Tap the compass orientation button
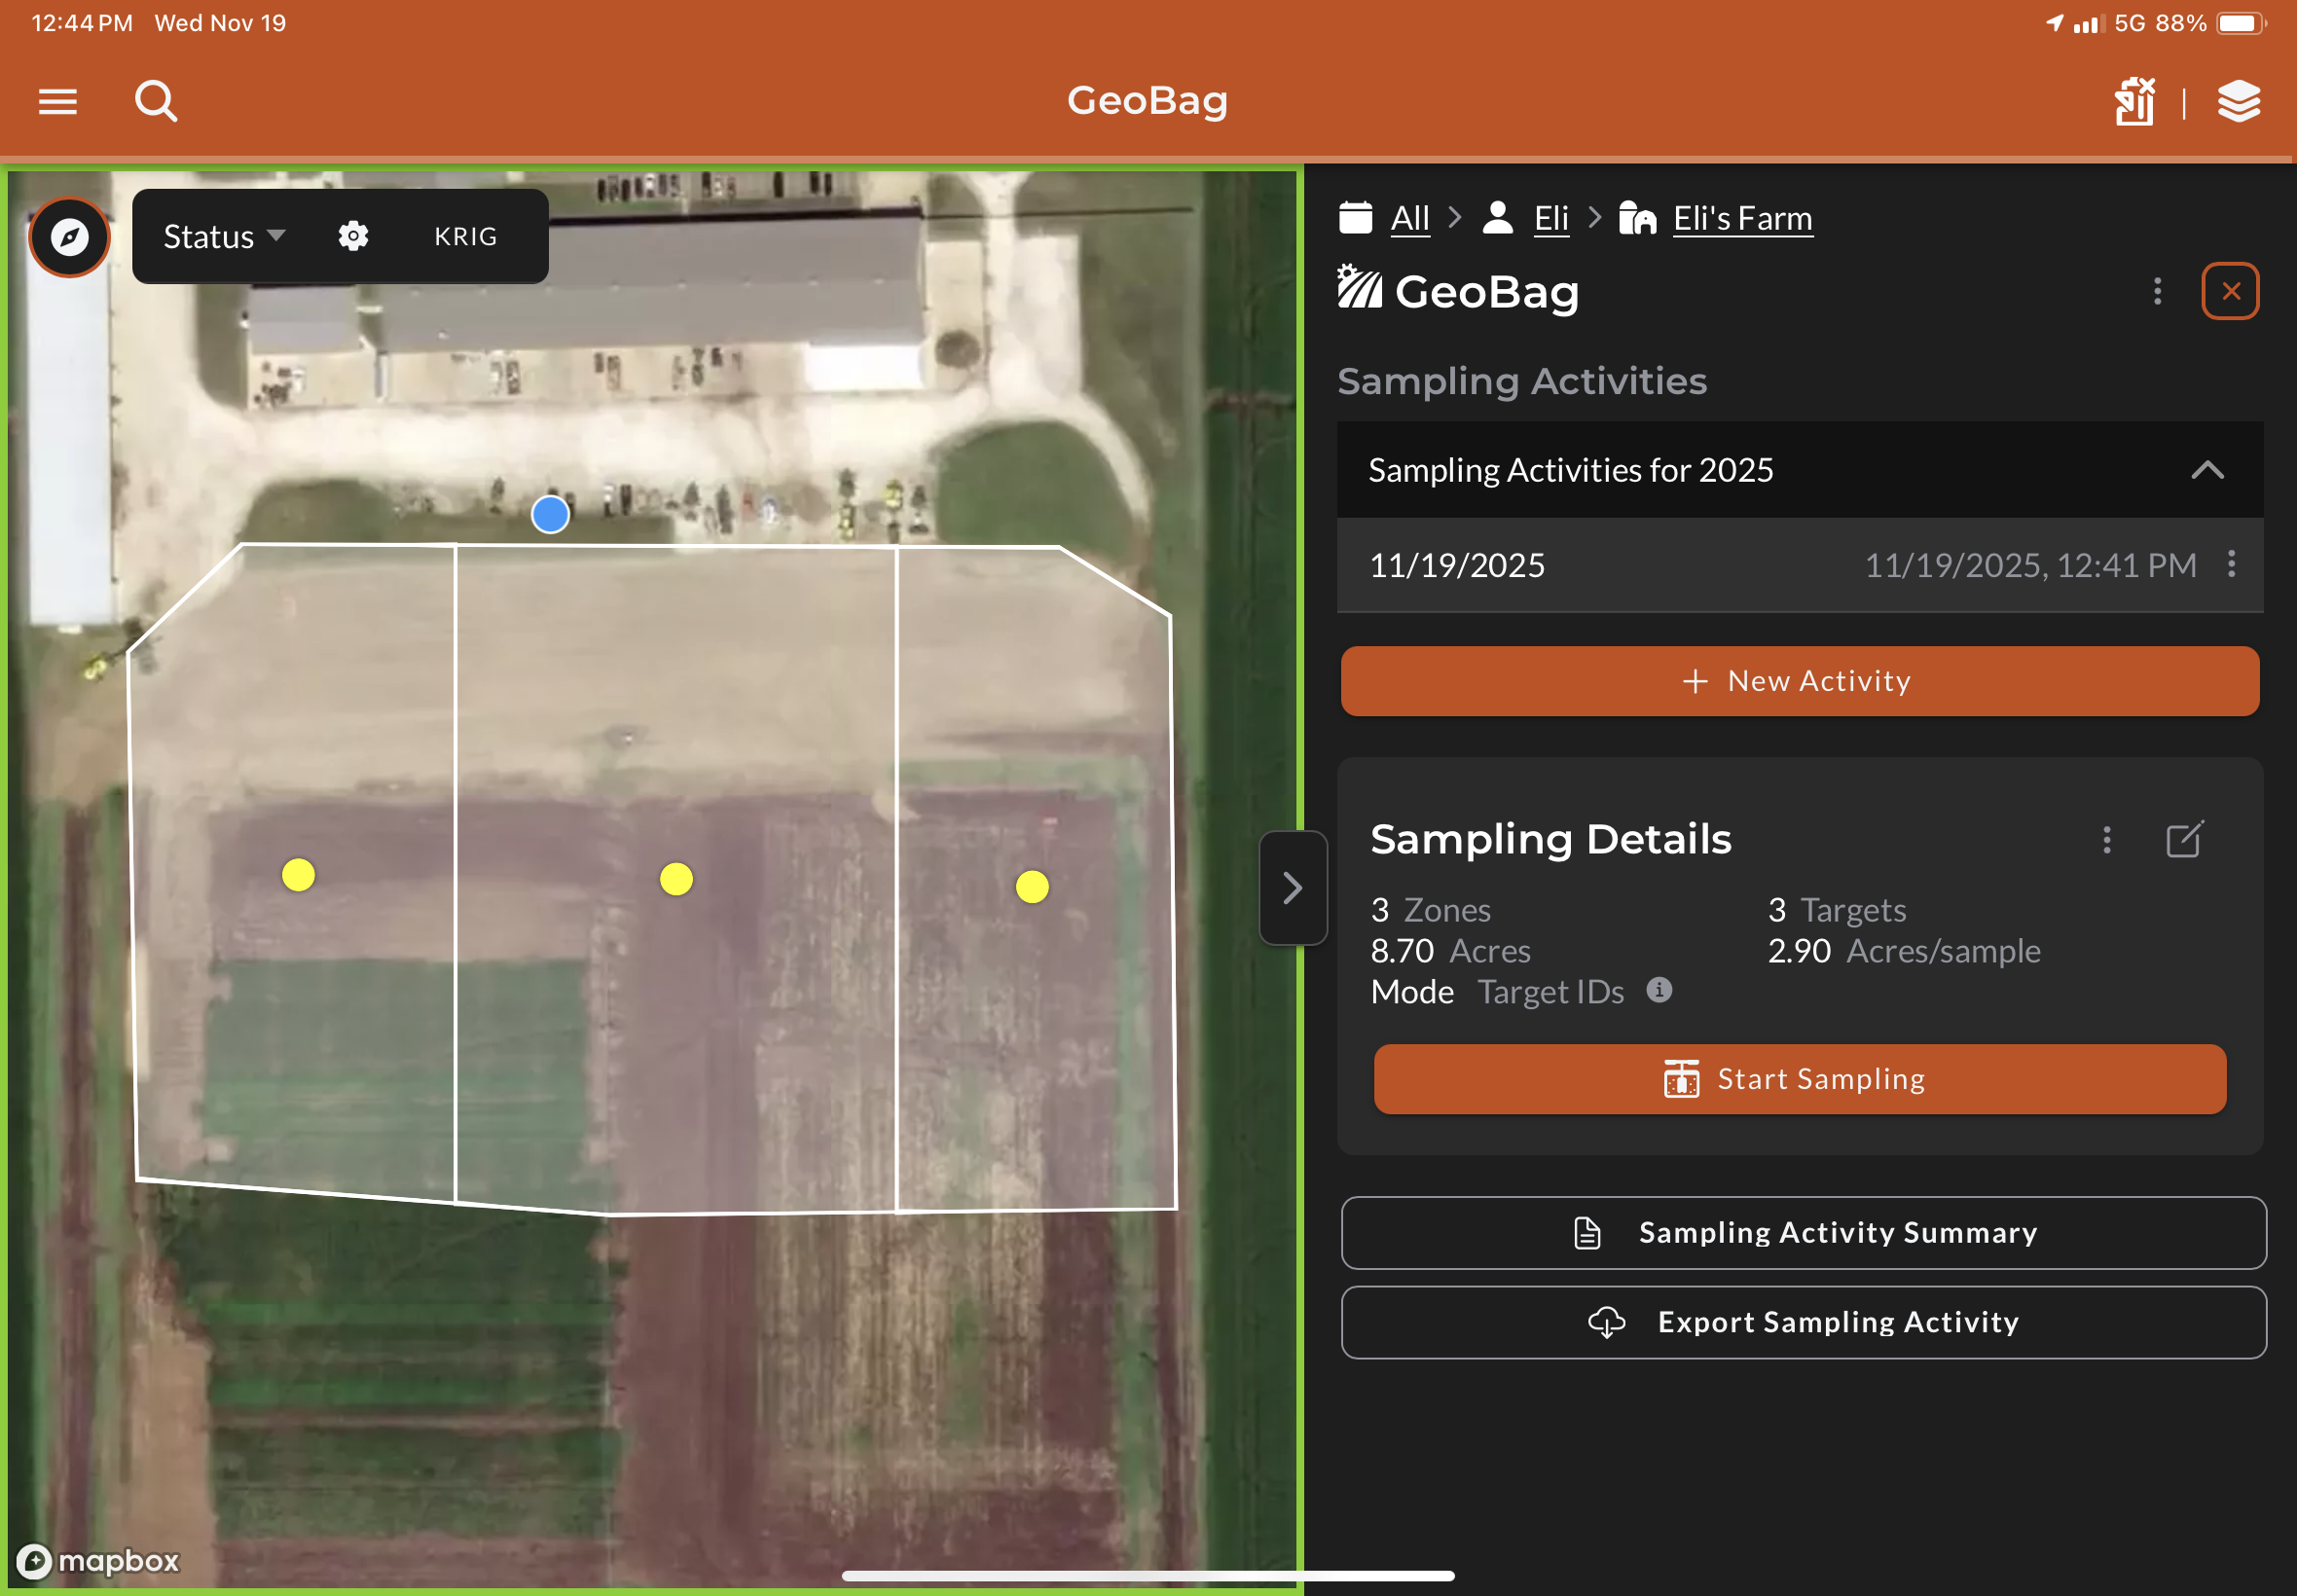 (70, 237)
